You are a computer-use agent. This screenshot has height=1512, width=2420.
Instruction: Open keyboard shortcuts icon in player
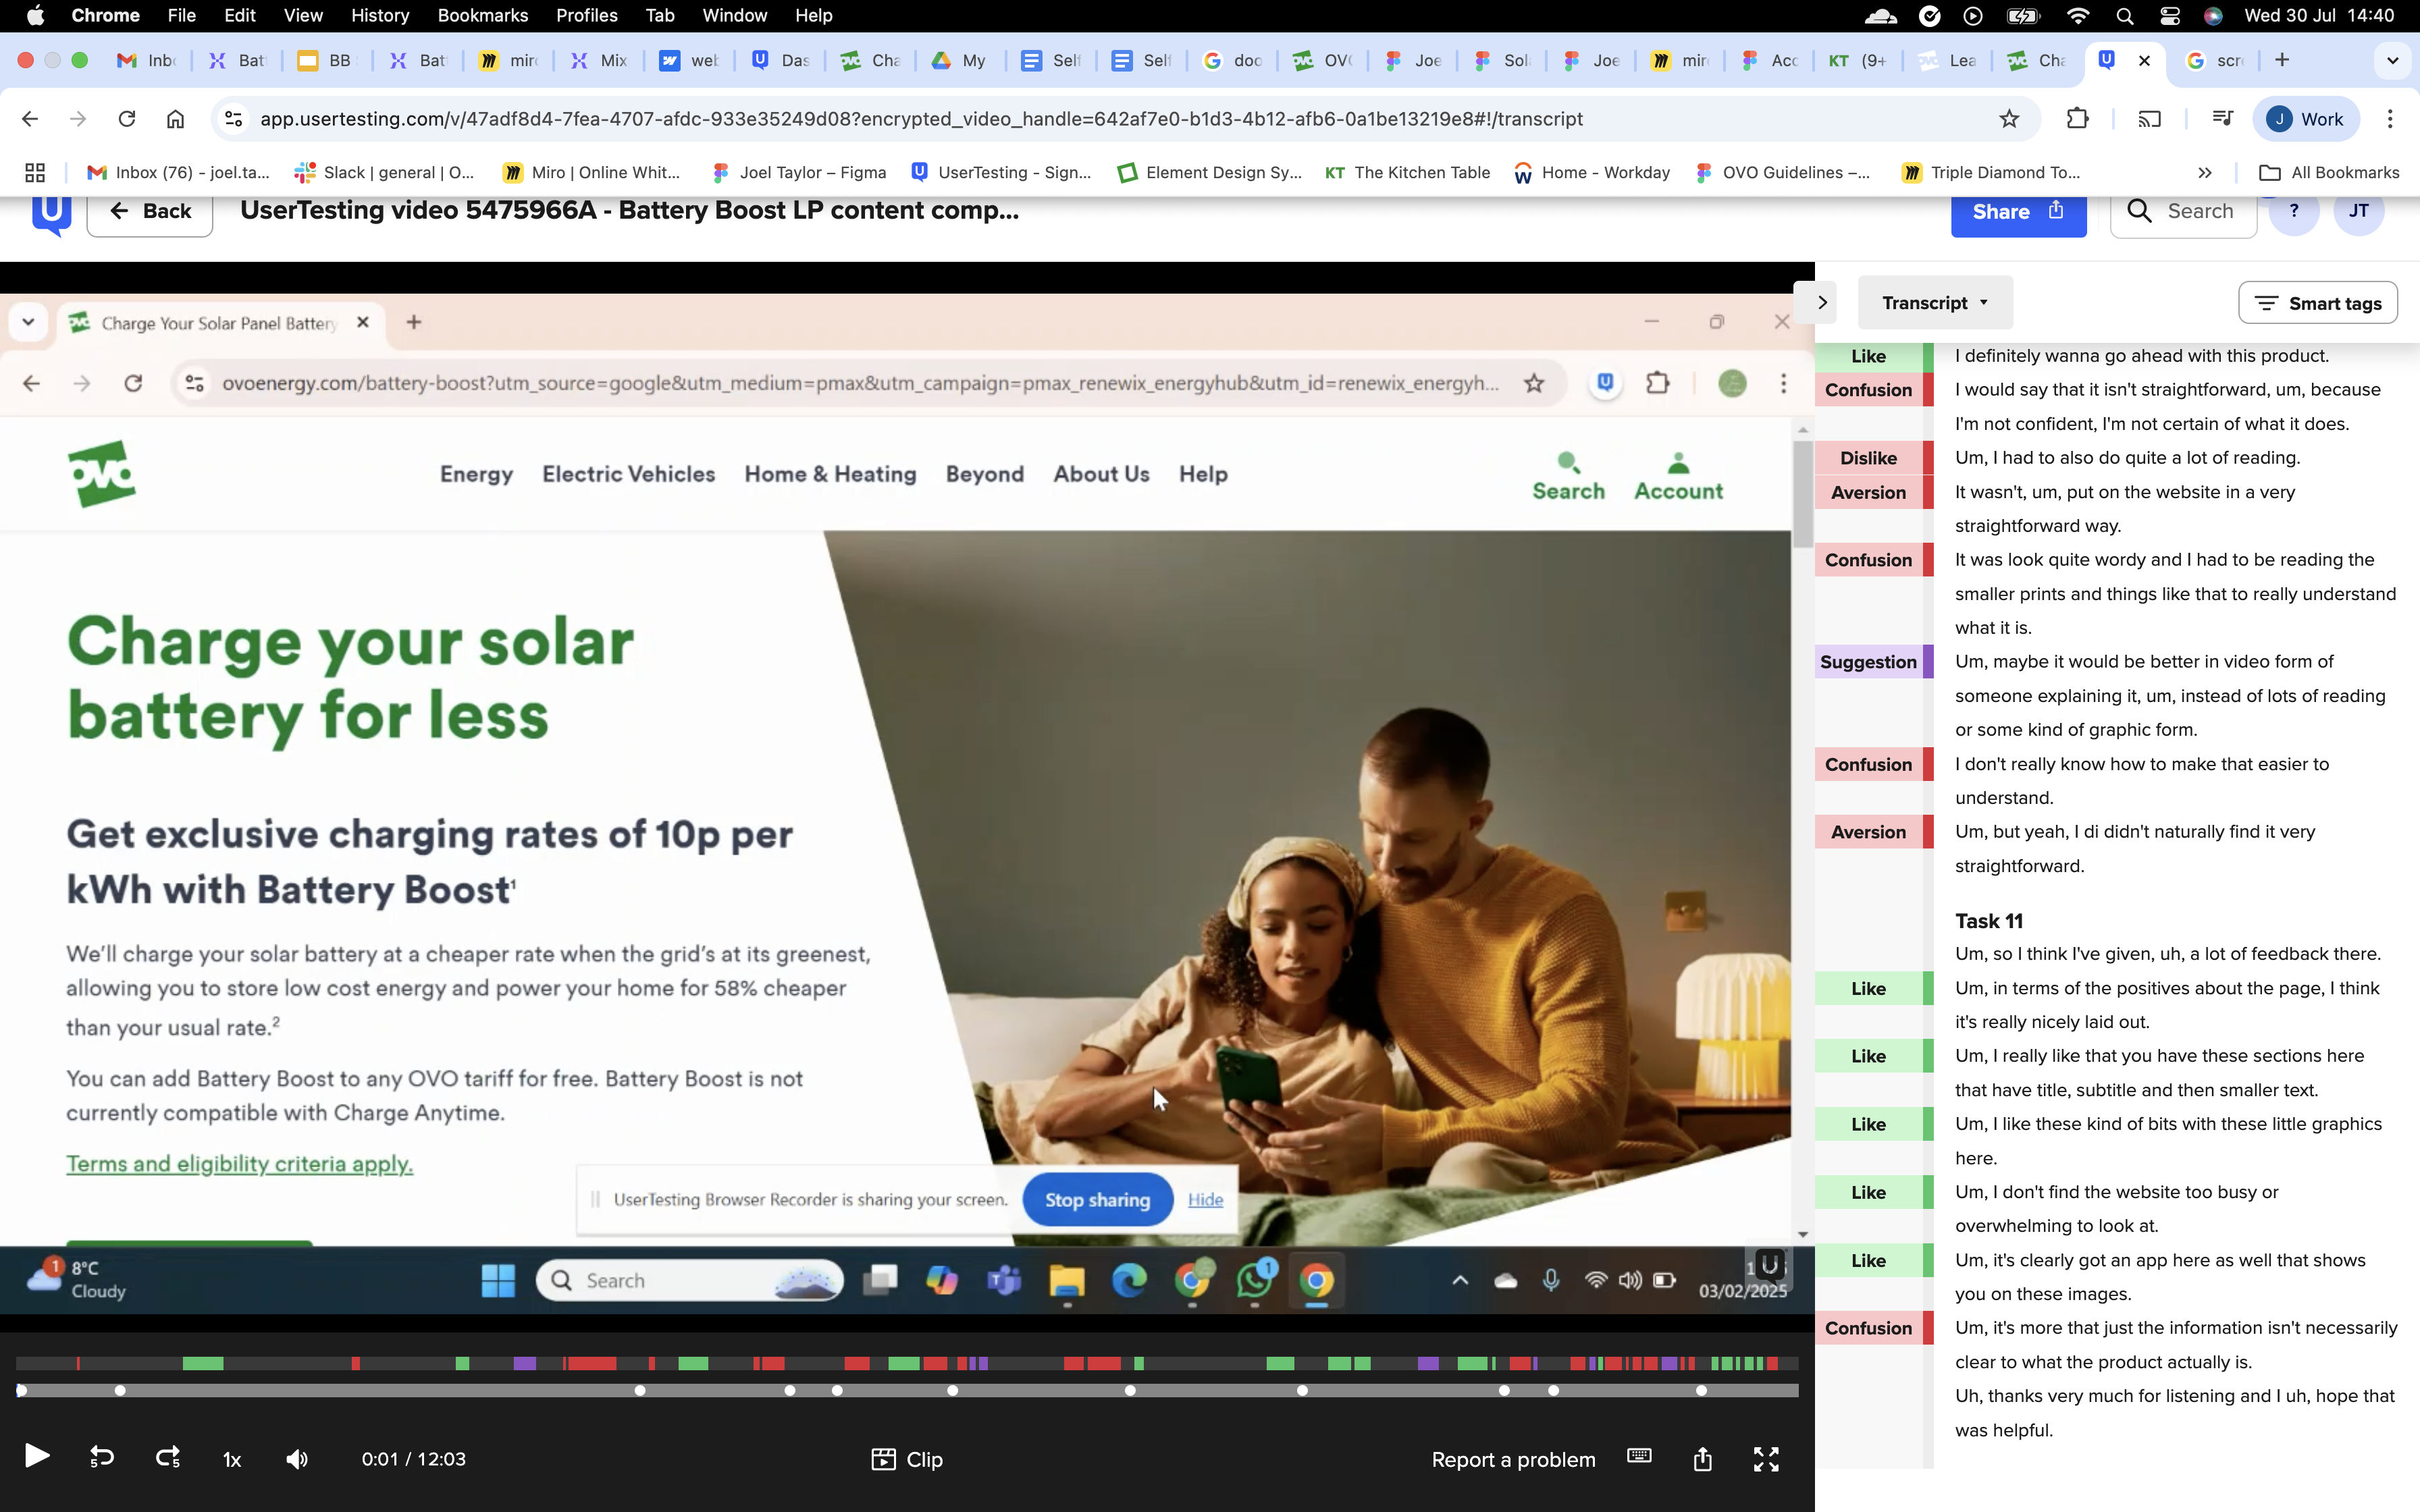point(1639,1456)
